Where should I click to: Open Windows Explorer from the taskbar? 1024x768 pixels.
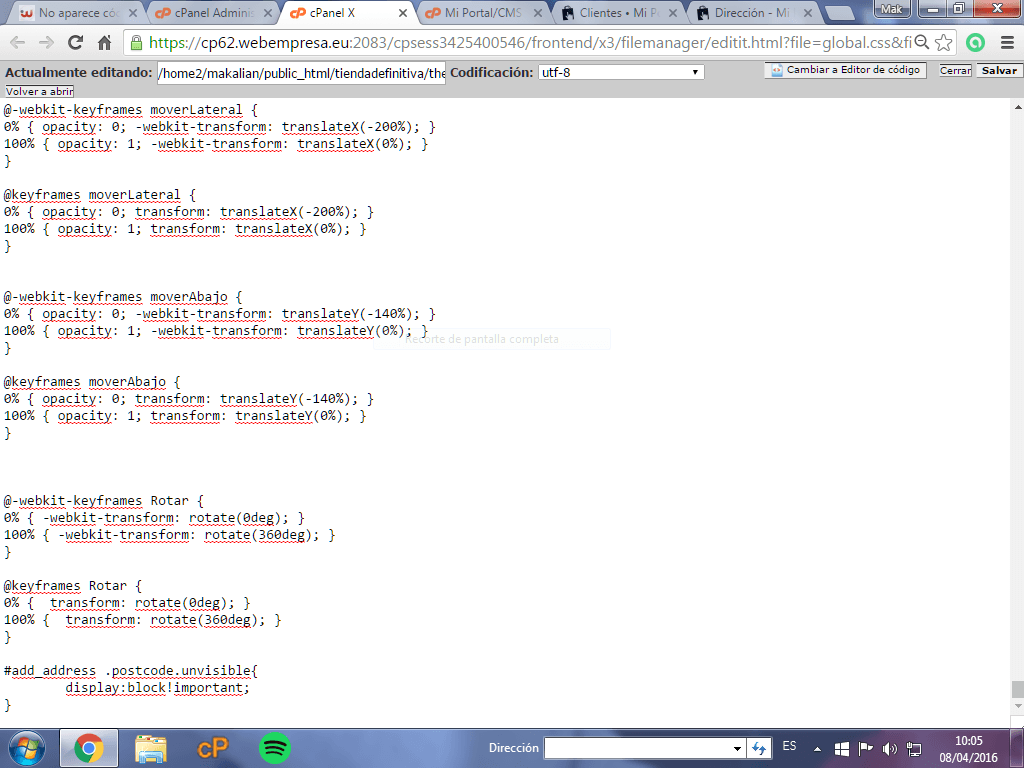tap(151, 748)
